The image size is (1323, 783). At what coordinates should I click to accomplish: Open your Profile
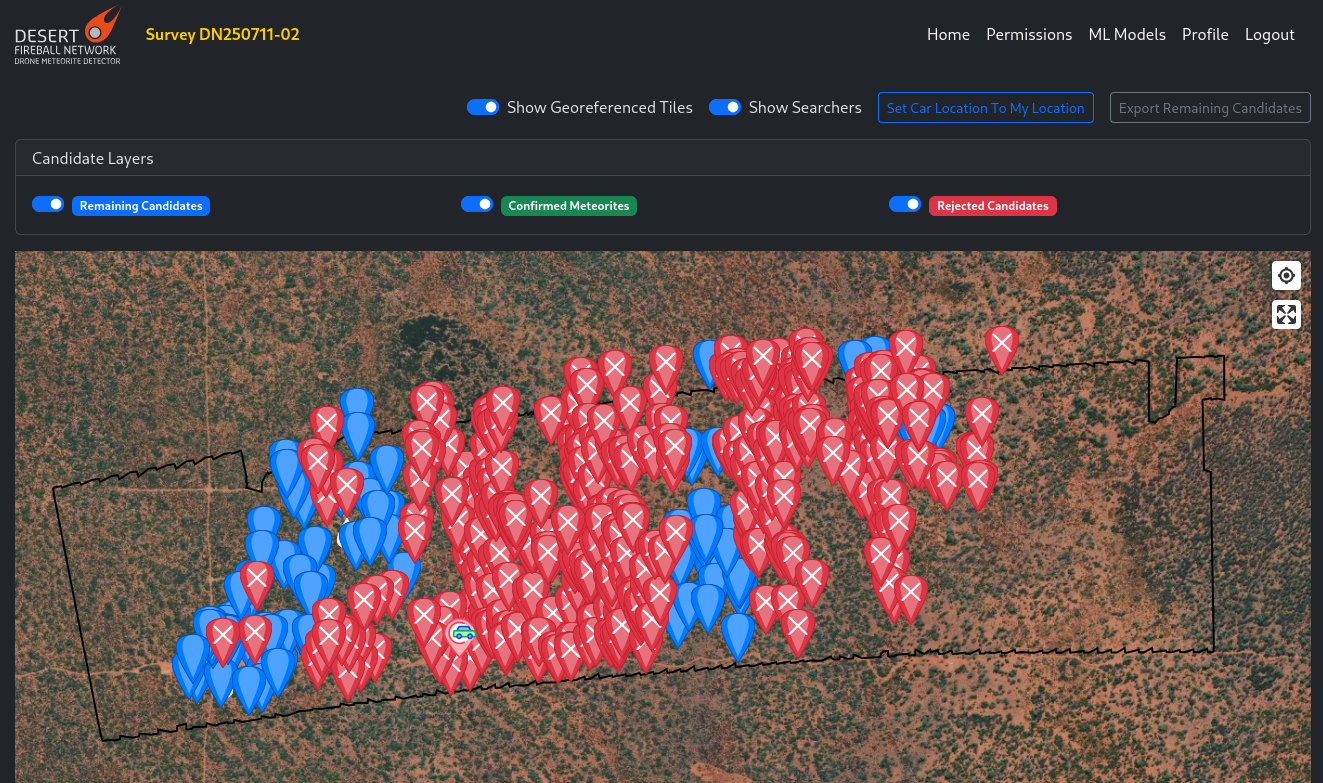pyautogui.click(x=1205, y=34)
